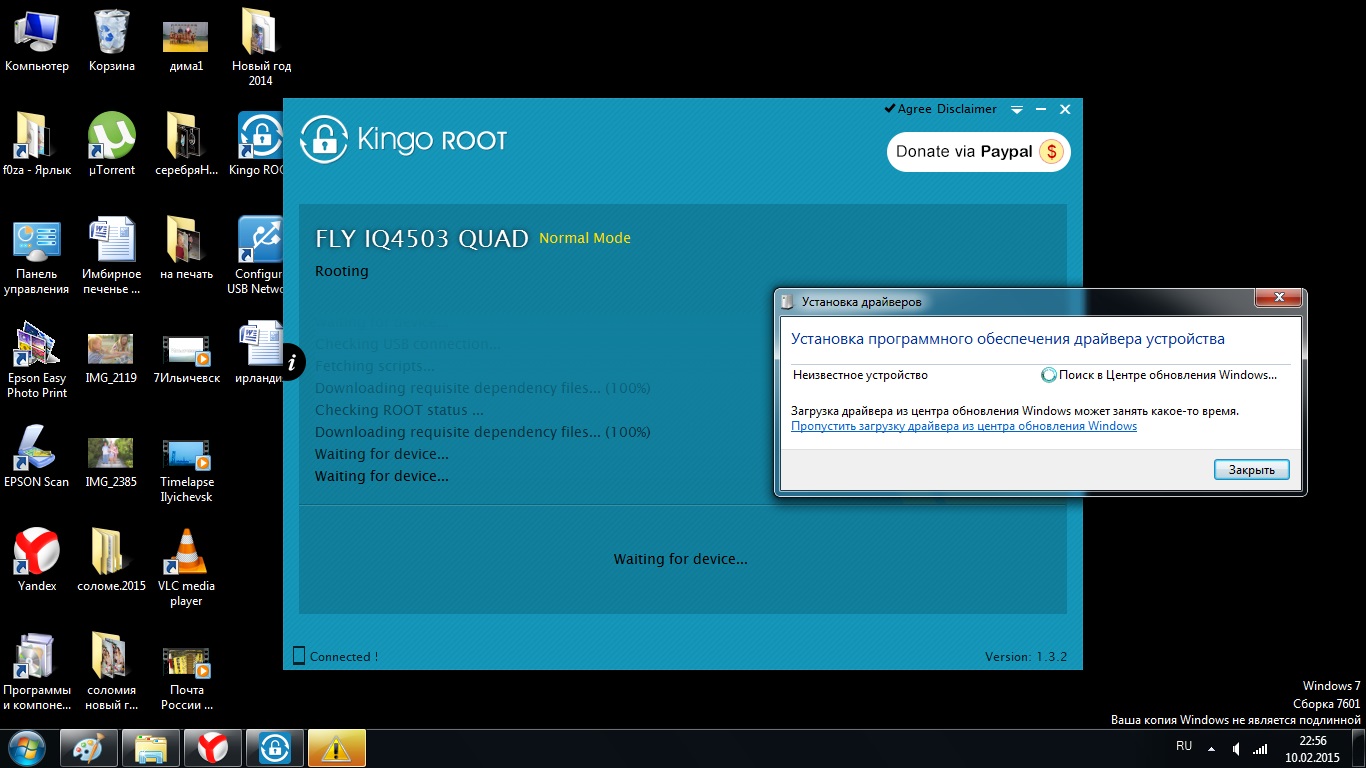Click the volume speaker tray icon
Image resolution: width=1366 pixels, height=768 pixels.
click(x=1236, y=748)
